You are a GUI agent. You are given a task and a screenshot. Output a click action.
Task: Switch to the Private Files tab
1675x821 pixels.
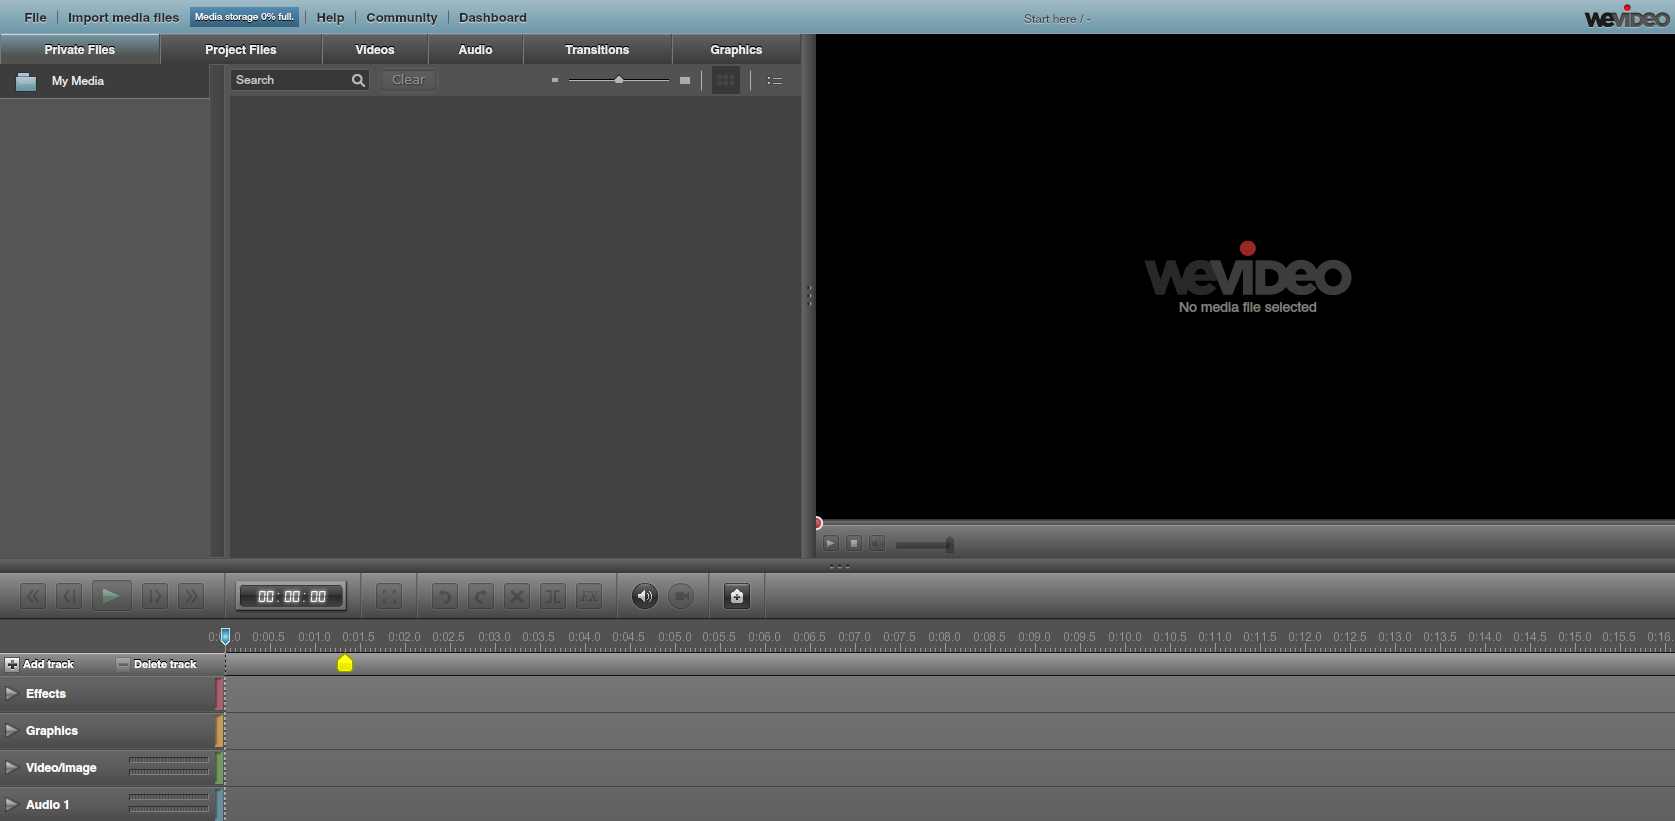pos(80,49)
